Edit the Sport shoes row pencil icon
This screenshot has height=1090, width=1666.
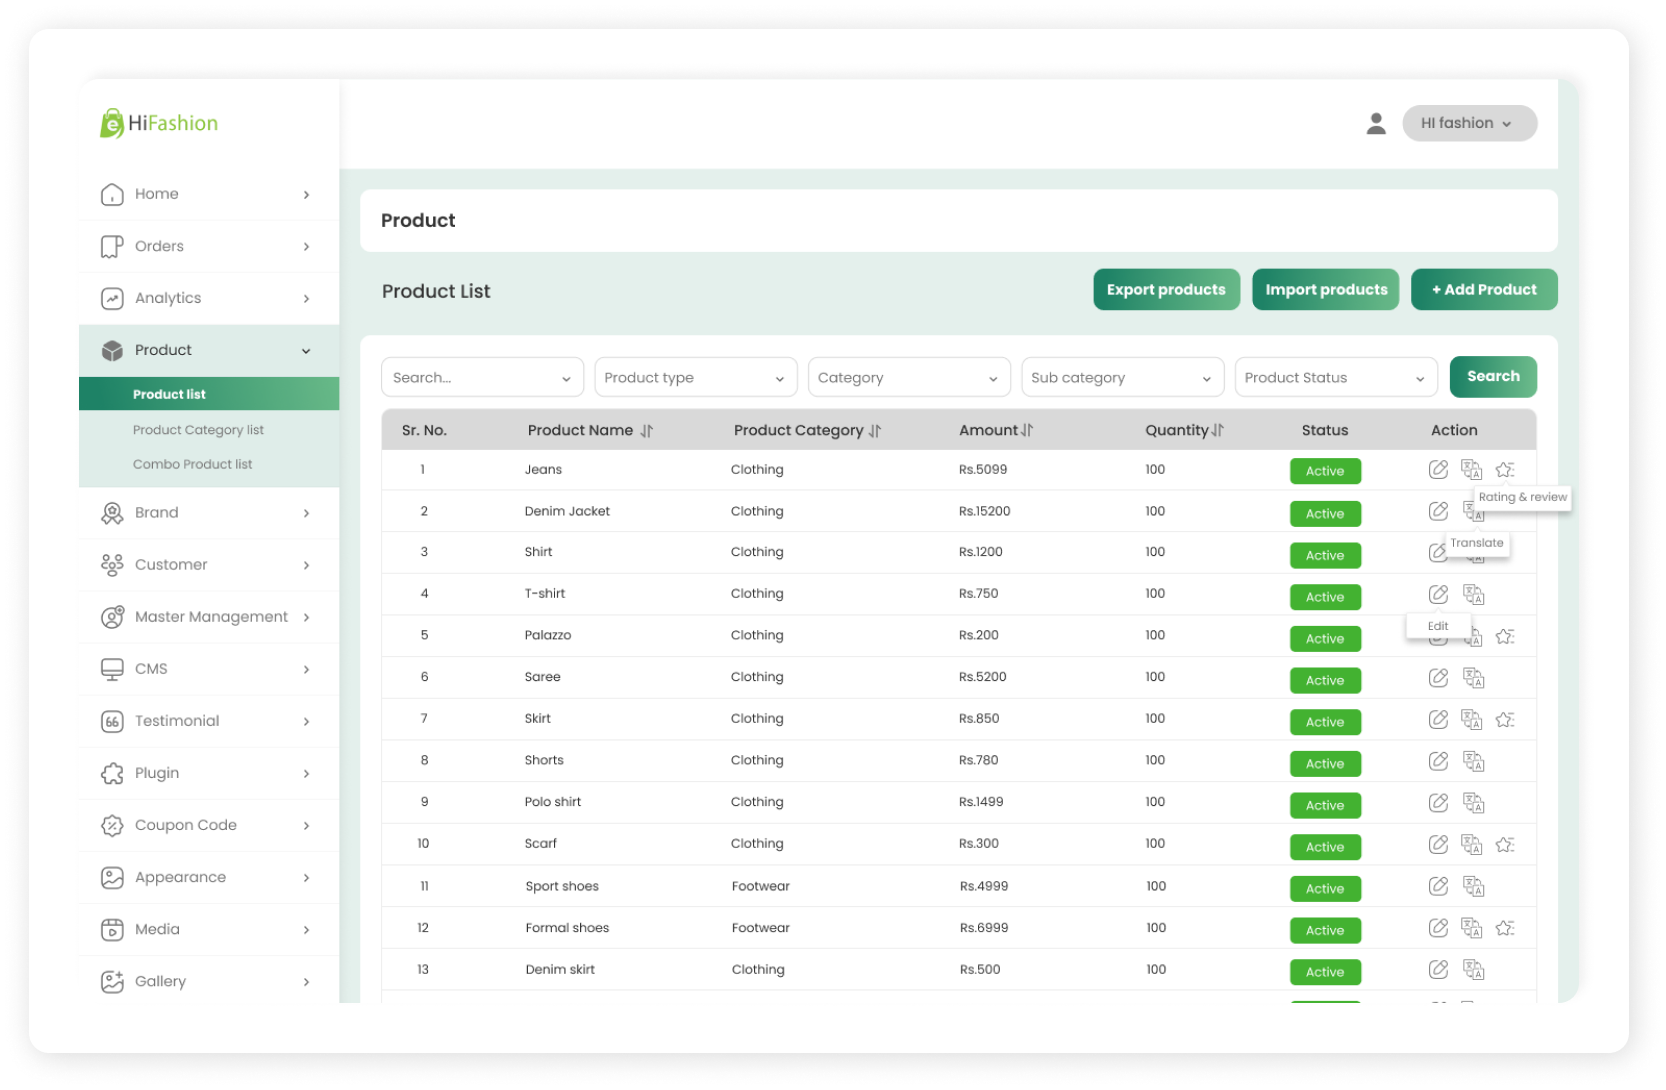coord(1438,886)
